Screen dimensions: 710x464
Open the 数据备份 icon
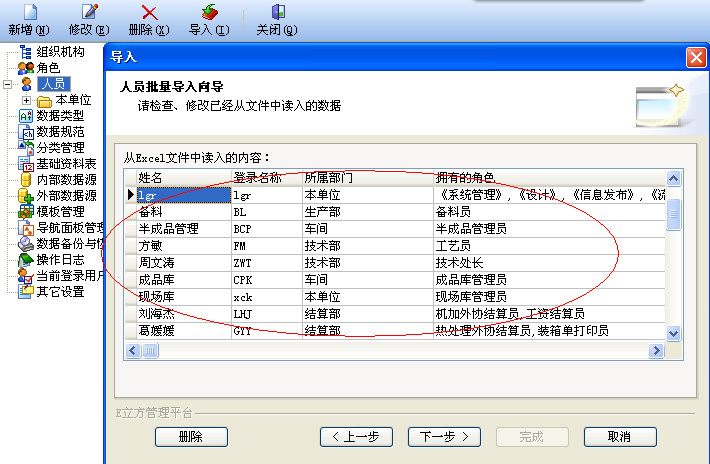[x=26, y=244]
